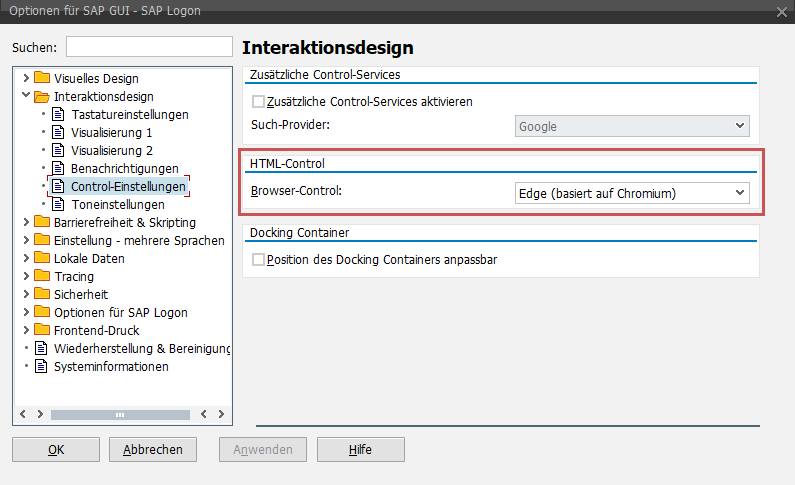Click the Sicherheit folder icon
The height and width of the screenshot is (485, 795).
point(42,294)
